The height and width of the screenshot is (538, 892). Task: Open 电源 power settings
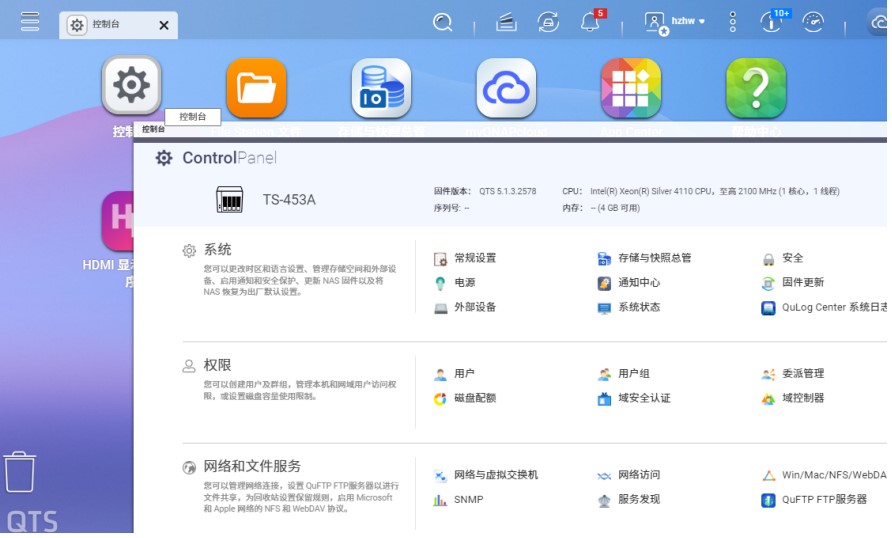coord(455,283)
